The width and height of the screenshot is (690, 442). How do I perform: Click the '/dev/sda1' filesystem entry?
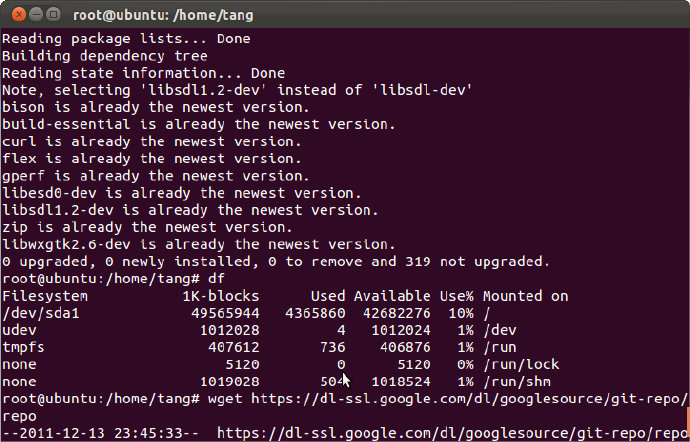point(40,313)
